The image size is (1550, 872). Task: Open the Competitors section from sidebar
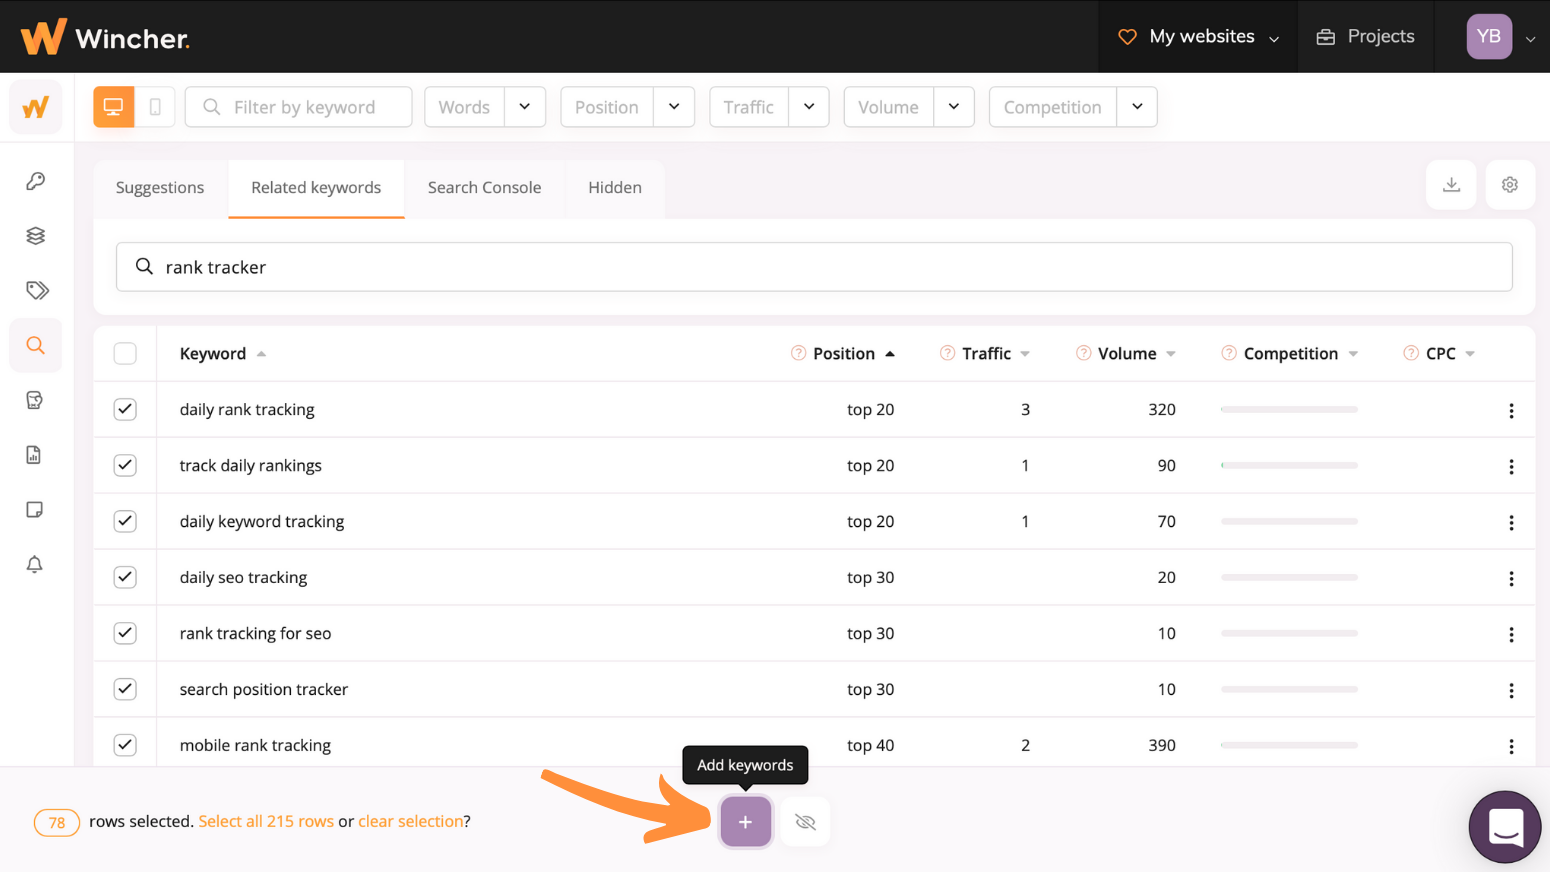(35, 400)
